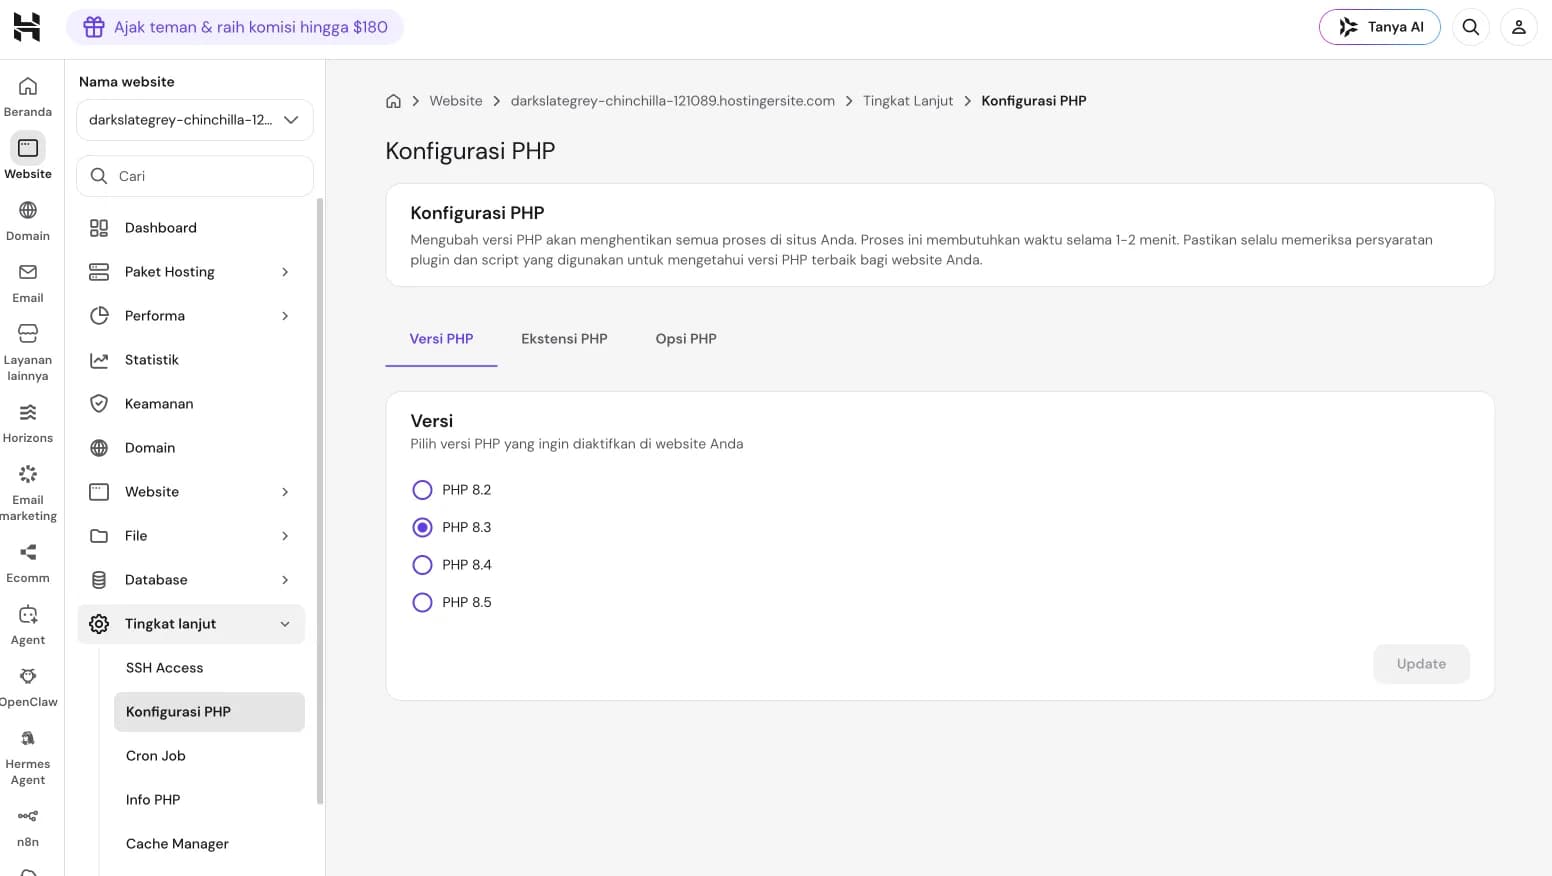
Task: Switch to Versi PHP tab
Action: coord(441,339)
